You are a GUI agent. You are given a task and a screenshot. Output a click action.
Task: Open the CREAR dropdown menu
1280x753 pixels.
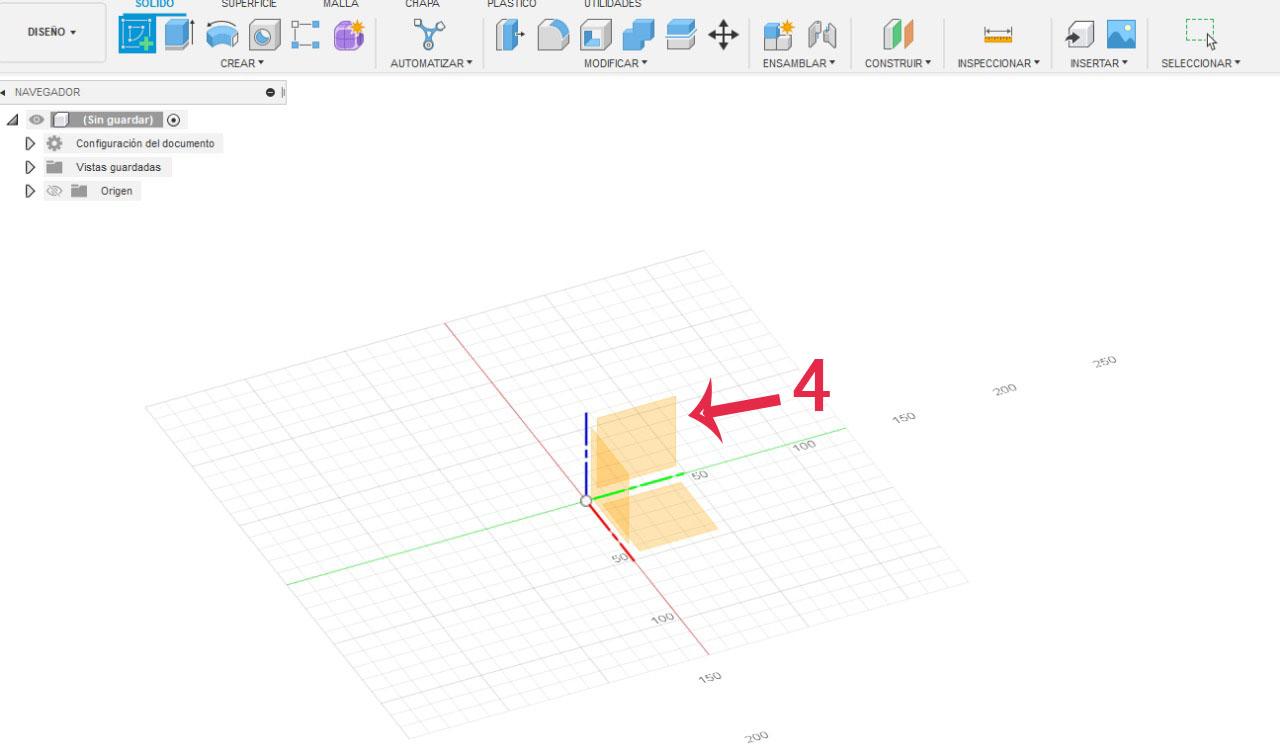(242, 63)
